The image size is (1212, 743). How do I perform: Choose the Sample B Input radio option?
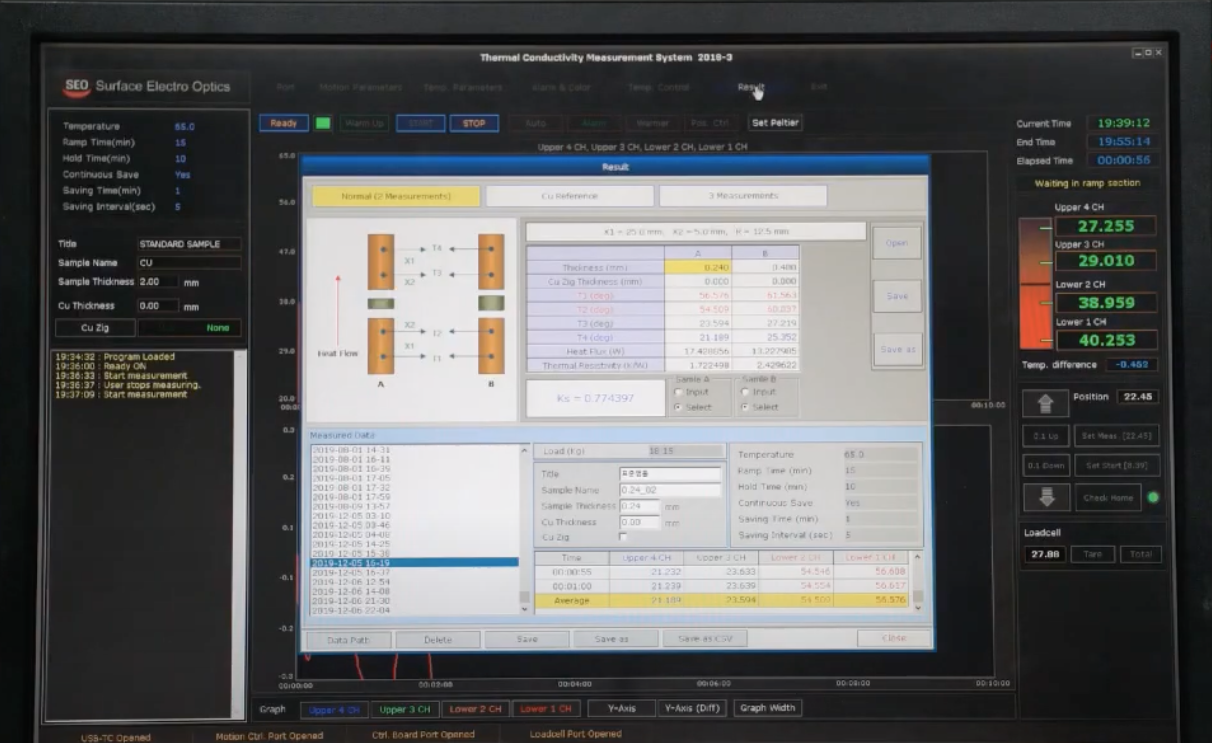[x=746, y=392]
